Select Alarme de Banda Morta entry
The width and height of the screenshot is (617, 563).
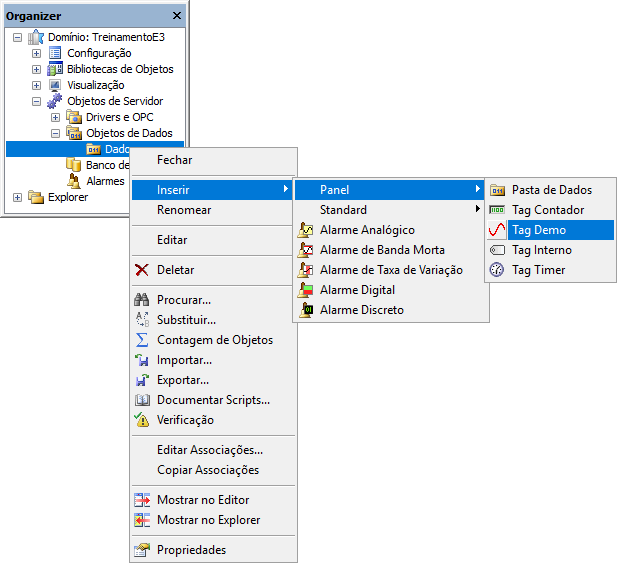click(382, 250)
